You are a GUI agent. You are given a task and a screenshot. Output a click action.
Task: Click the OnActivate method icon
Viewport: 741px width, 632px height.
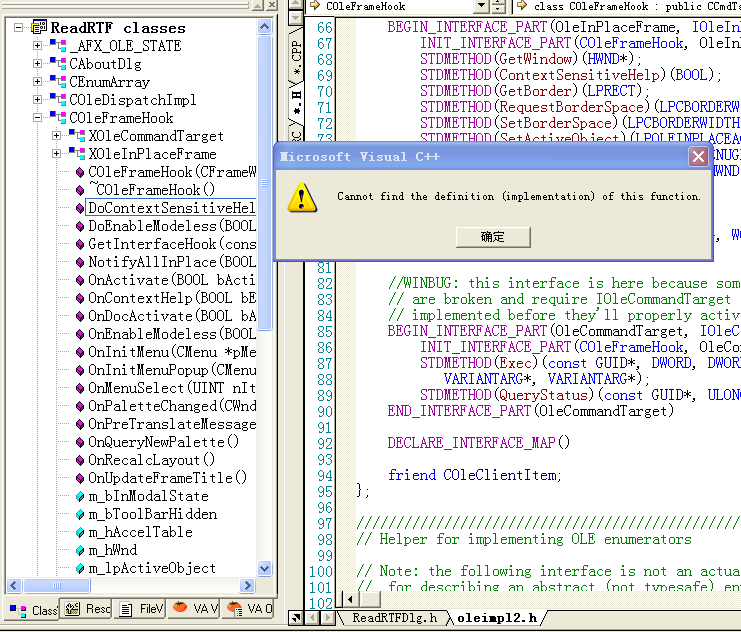(80, 280)
